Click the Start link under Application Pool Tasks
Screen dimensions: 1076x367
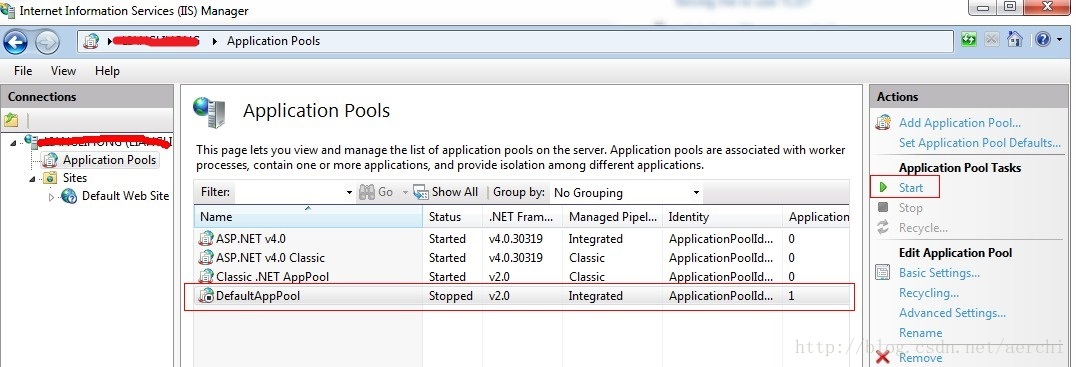click(x=911, y=187)
